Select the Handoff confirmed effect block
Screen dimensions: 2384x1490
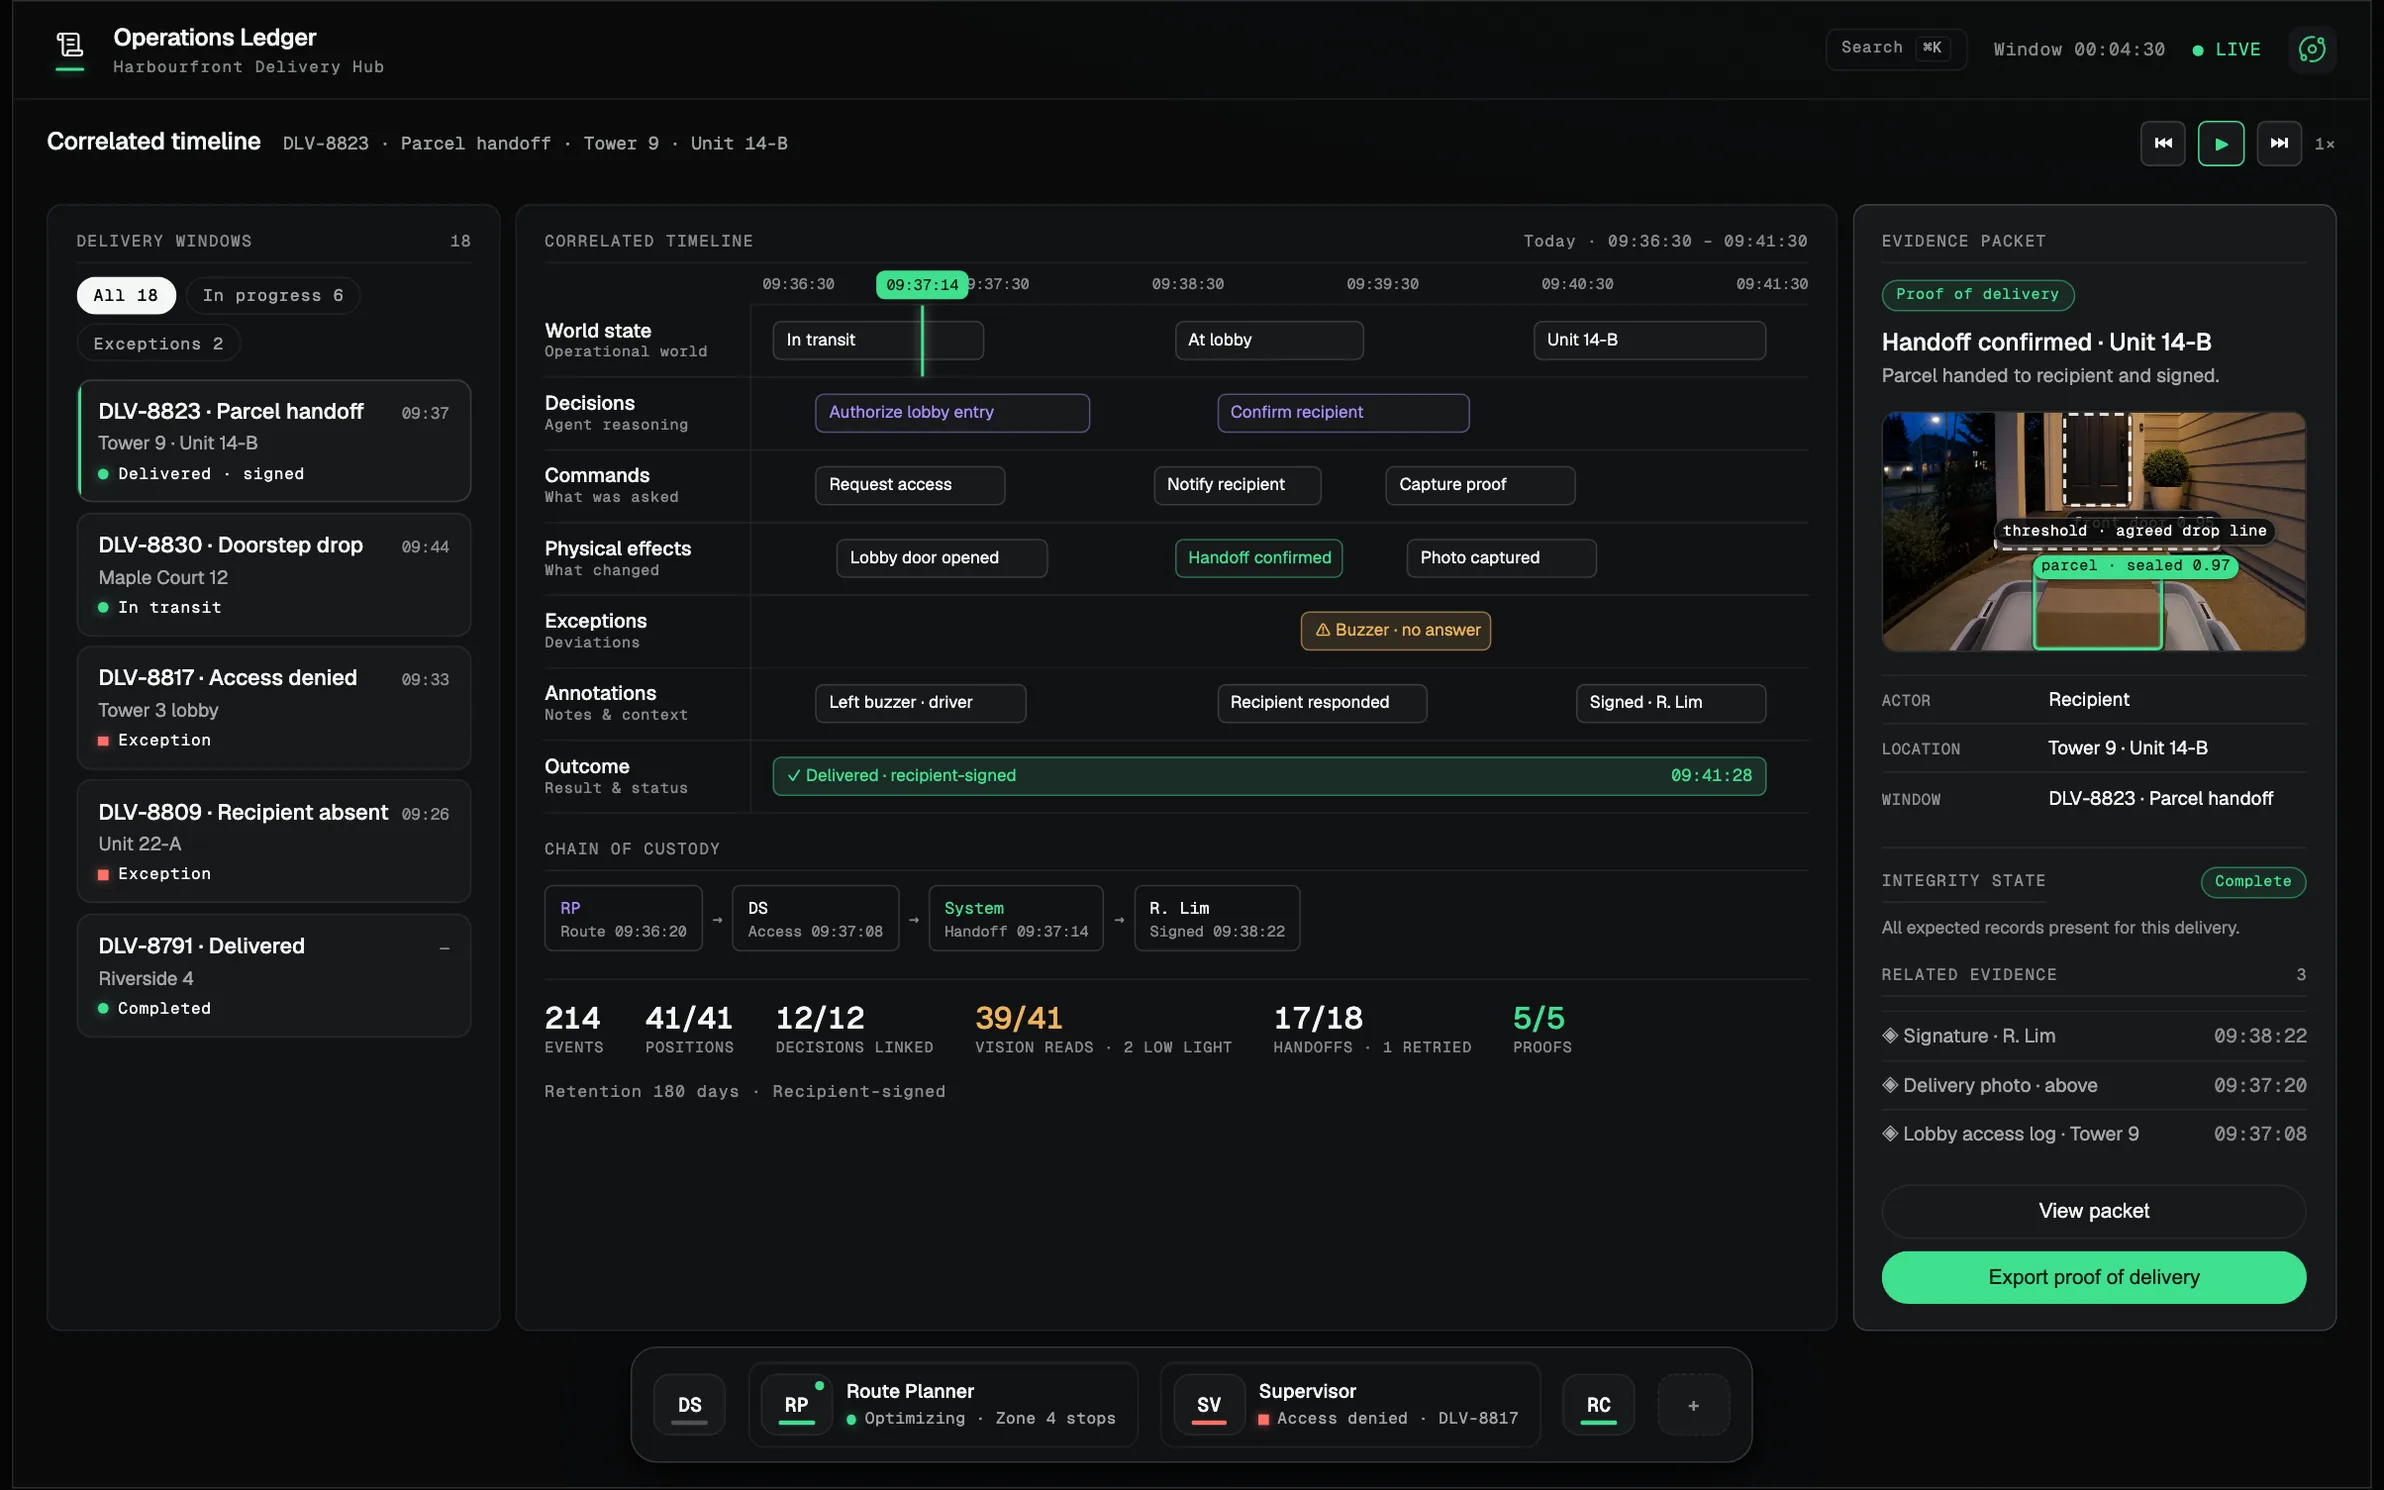pyautogui.click(x=1259, y=557)
